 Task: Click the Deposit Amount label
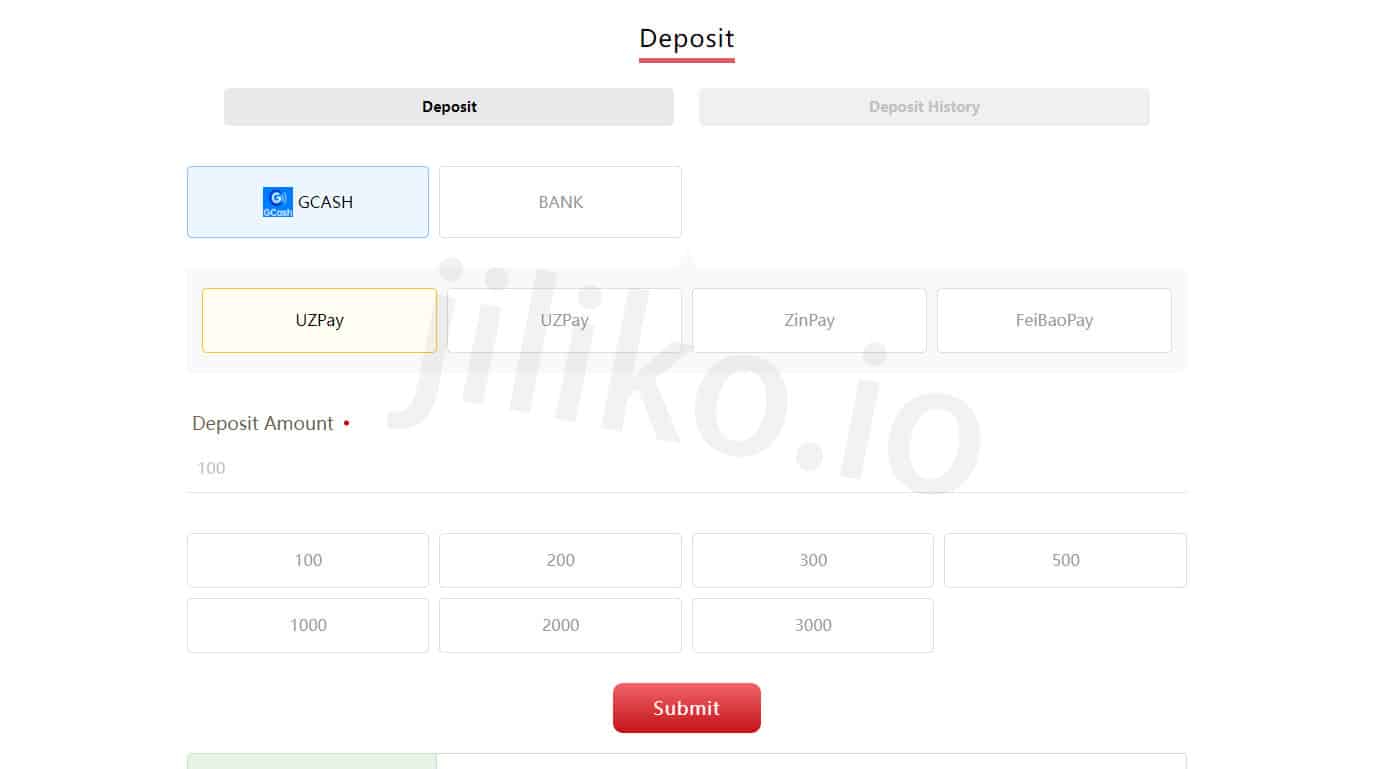pyautogui.click(x=263, y=423)
